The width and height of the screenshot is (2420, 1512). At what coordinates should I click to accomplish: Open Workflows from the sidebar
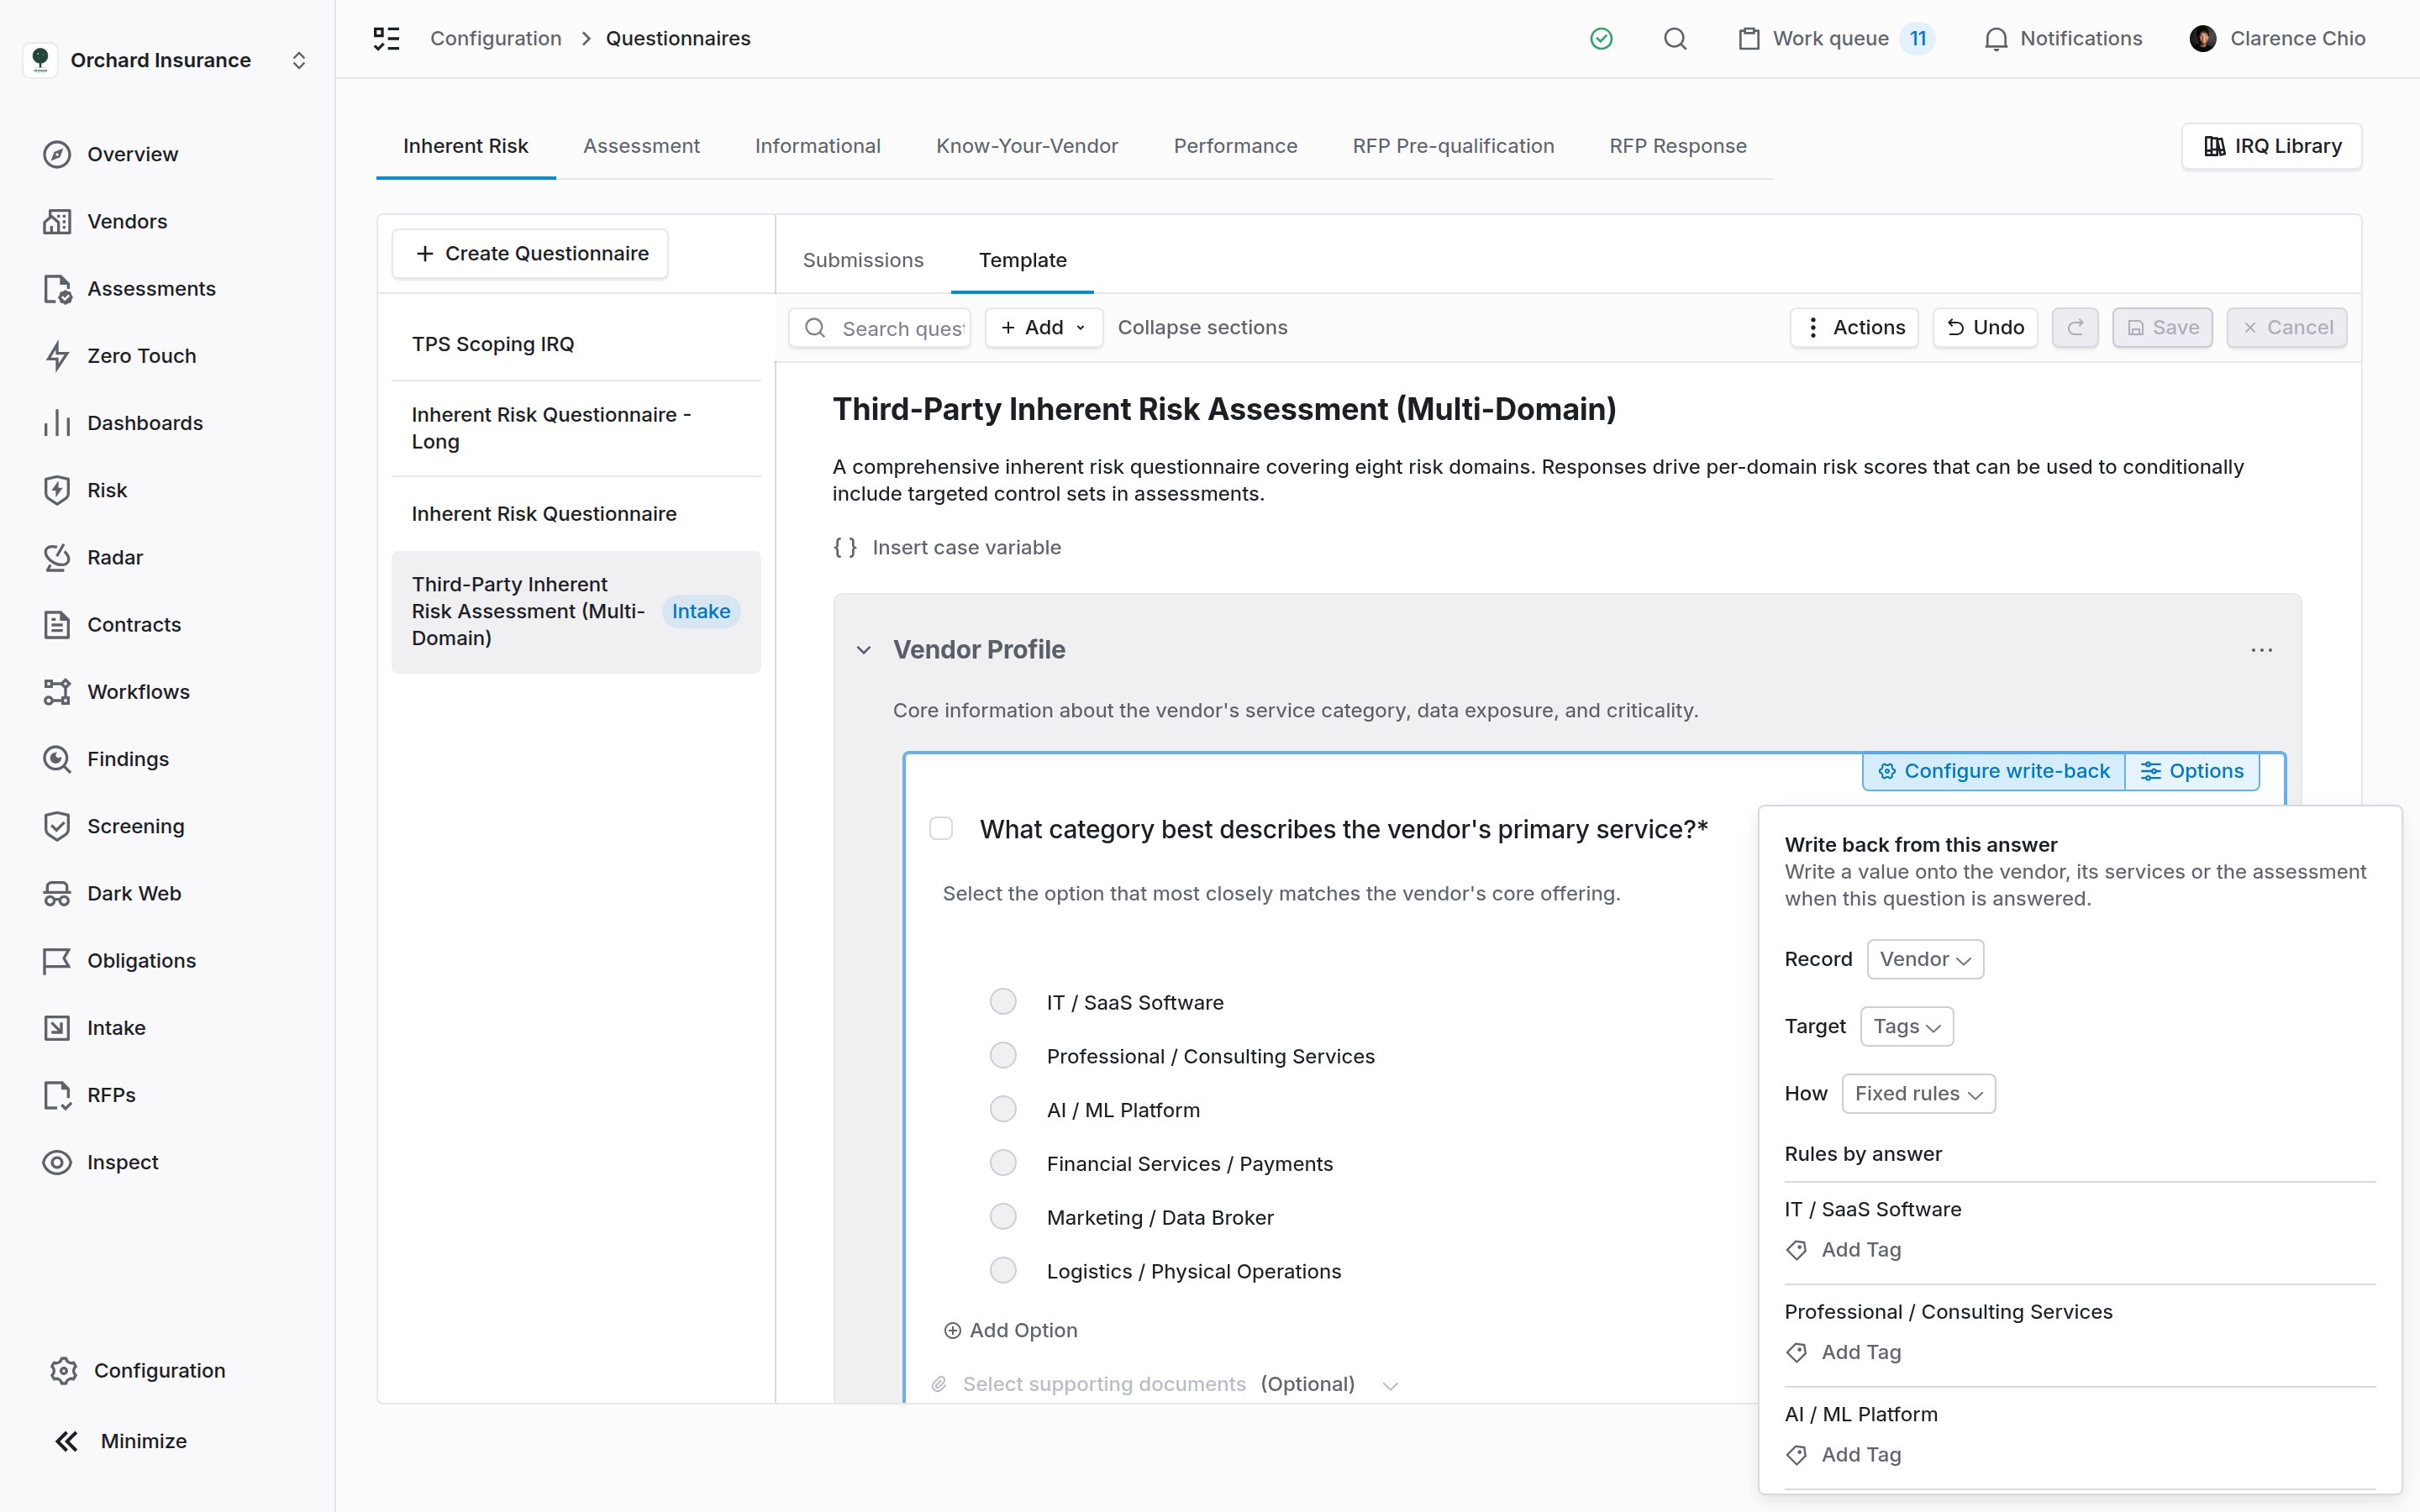point(116,692)
